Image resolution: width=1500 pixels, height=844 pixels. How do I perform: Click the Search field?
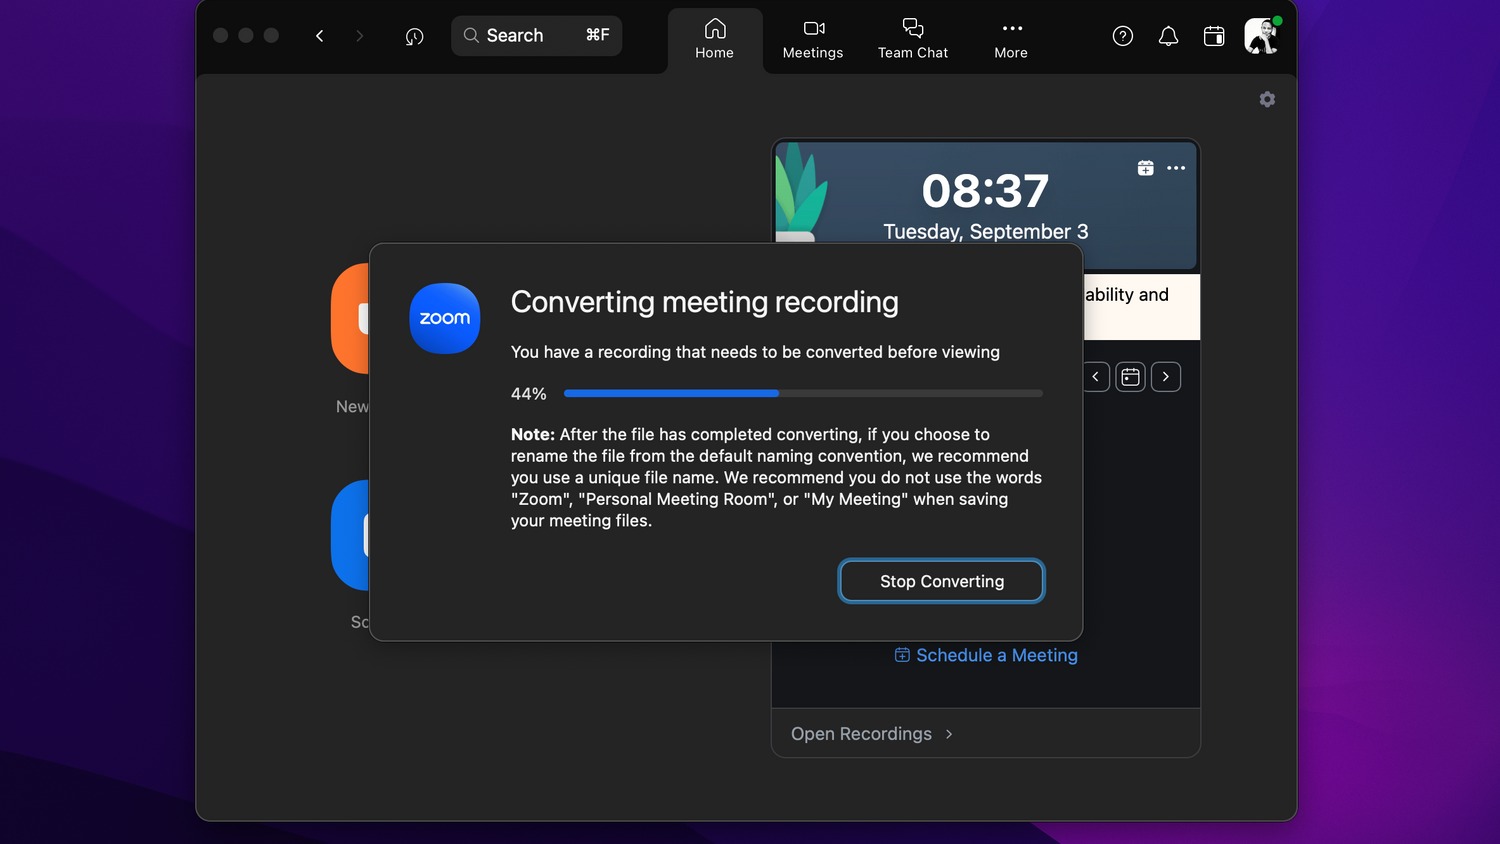tap(536, 35)
